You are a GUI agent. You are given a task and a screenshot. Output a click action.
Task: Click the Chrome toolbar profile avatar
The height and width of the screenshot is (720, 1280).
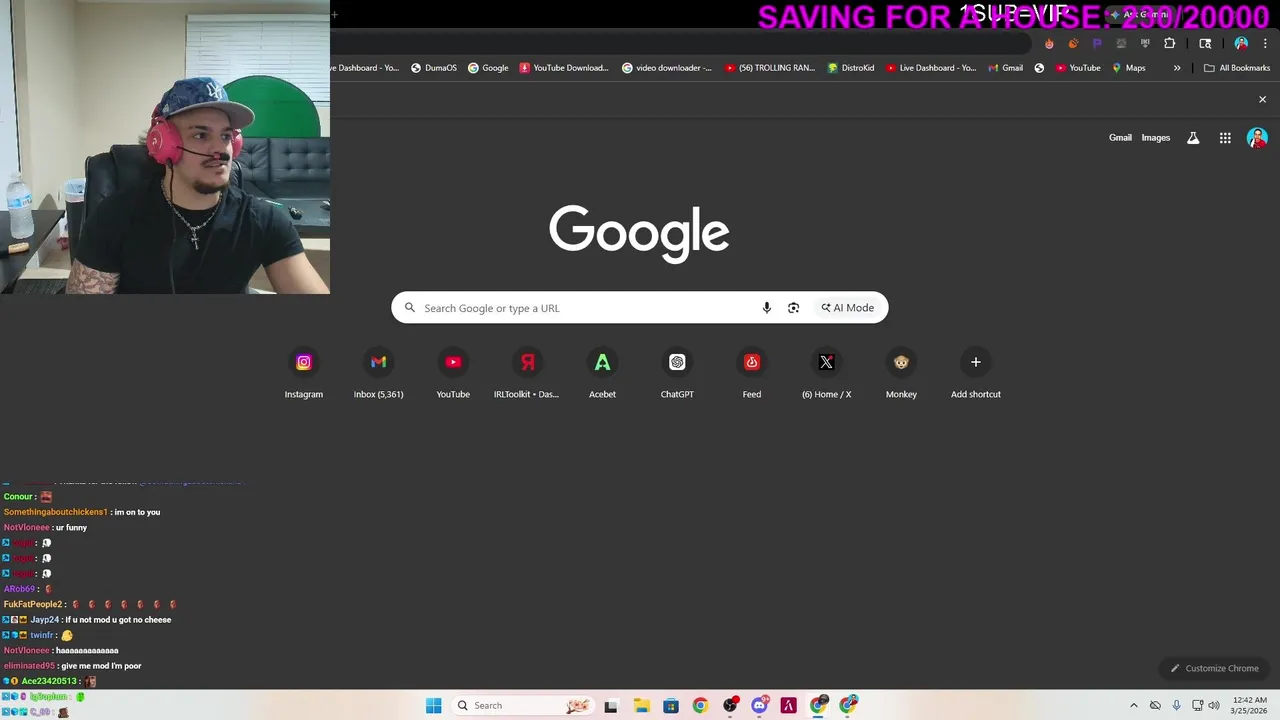[x=1241, y=43]
